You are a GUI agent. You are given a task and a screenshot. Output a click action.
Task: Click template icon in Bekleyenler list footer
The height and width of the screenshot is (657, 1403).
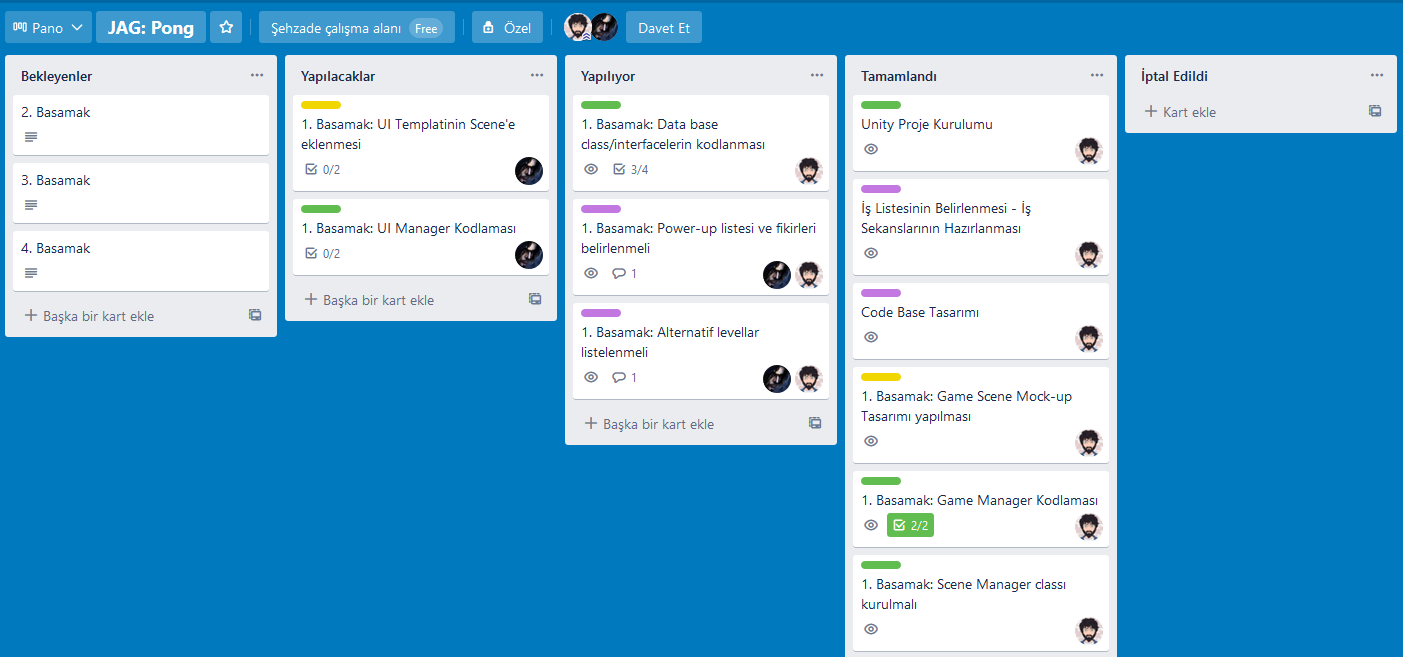click(255, 315)
